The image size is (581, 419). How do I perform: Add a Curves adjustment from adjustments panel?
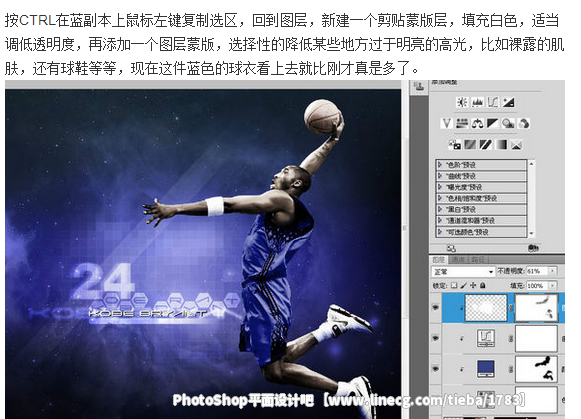(x=492, y=102)
